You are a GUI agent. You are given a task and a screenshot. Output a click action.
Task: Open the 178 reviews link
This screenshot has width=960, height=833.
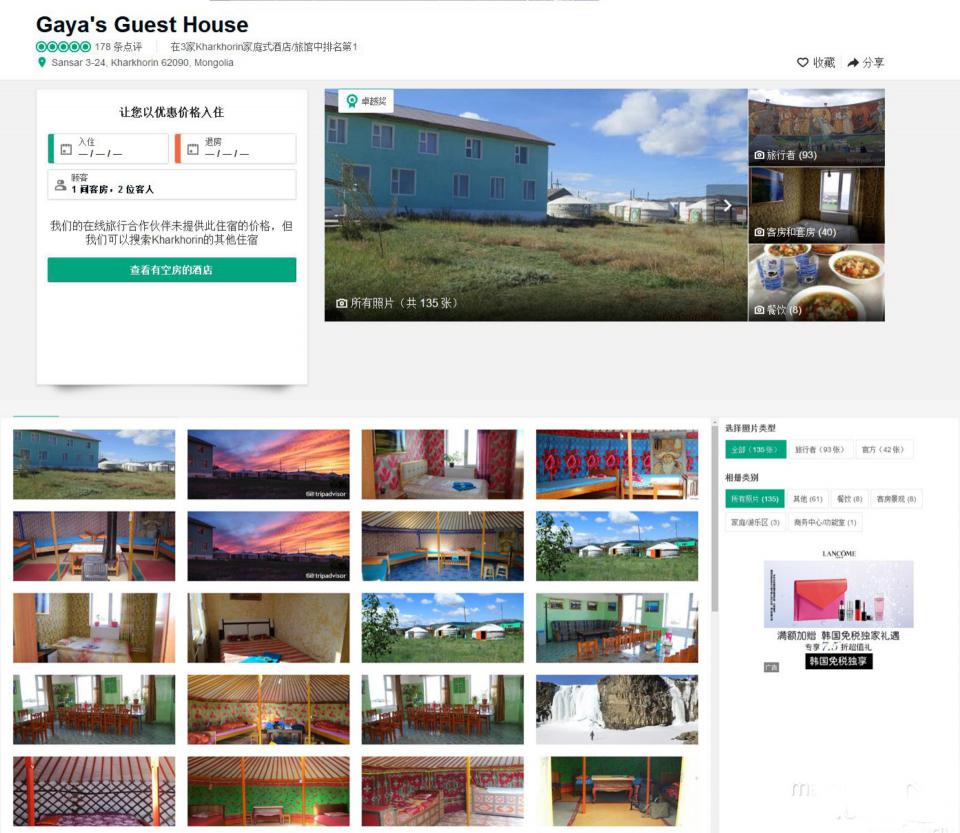click(x=118, y=47)
